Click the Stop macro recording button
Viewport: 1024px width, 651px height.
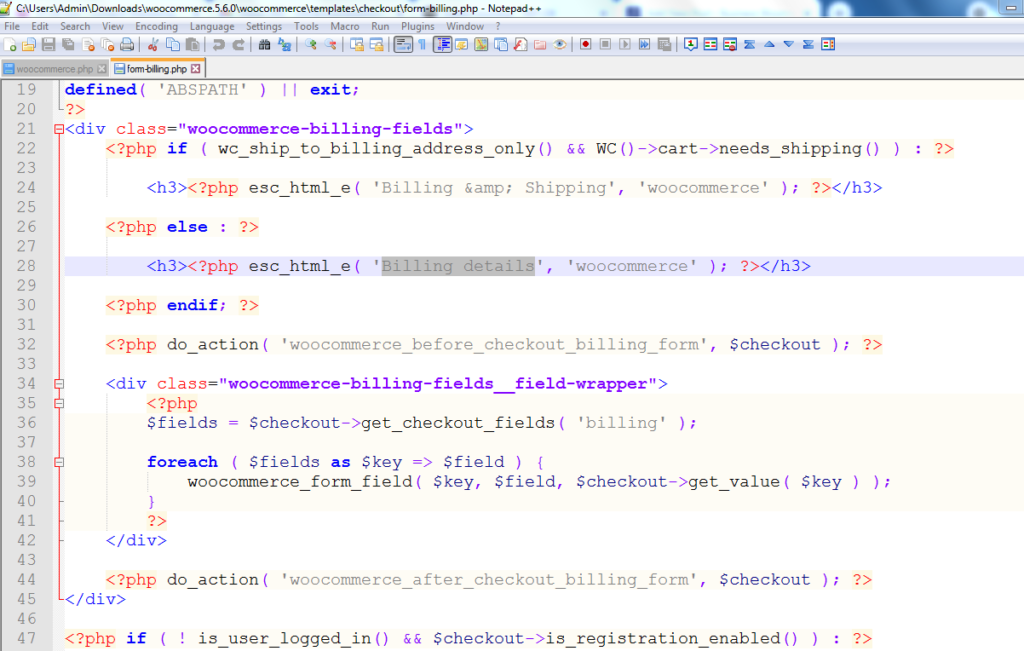[605, 44]
